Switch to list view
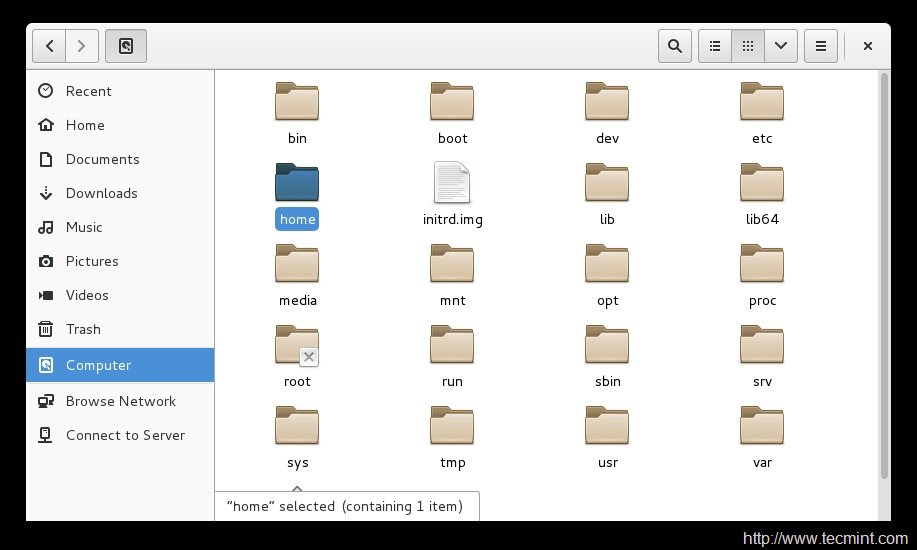The height and width of the screenshot is (550, 917). coord(714,46)
